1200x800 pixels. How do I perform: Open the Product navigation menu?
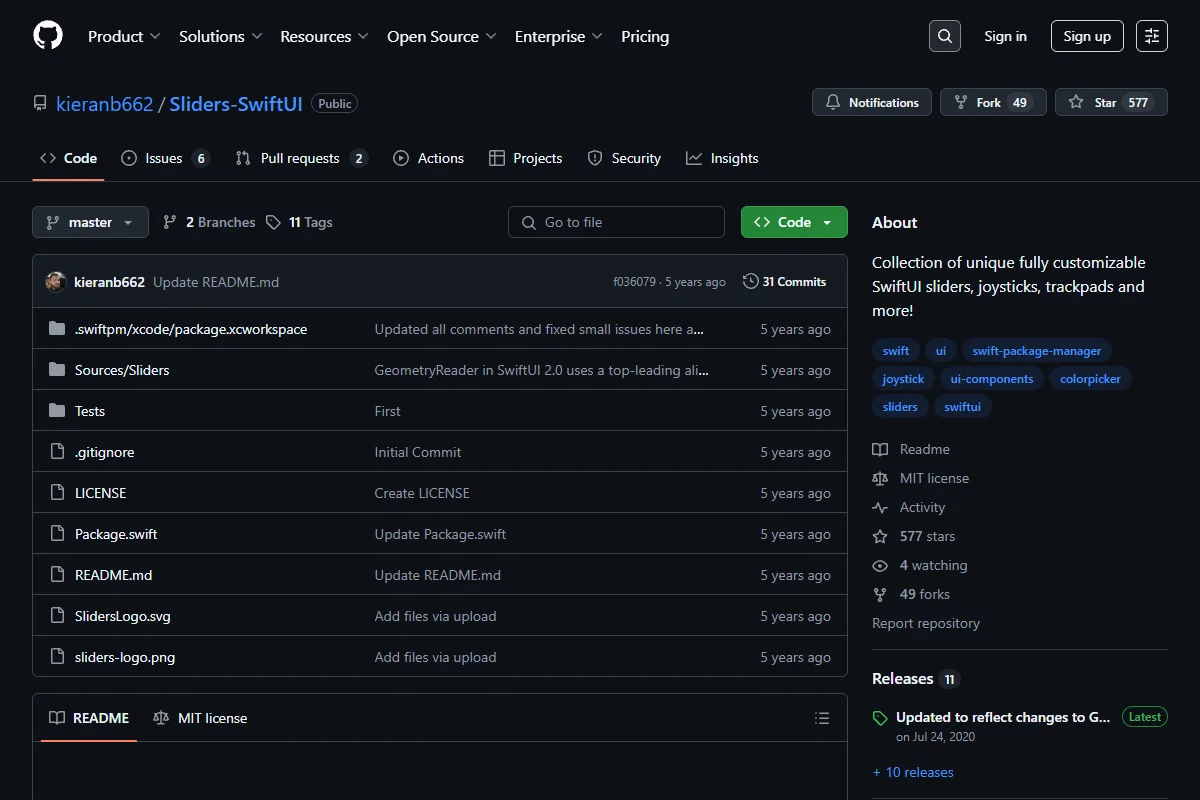click(x=124, y=36)
